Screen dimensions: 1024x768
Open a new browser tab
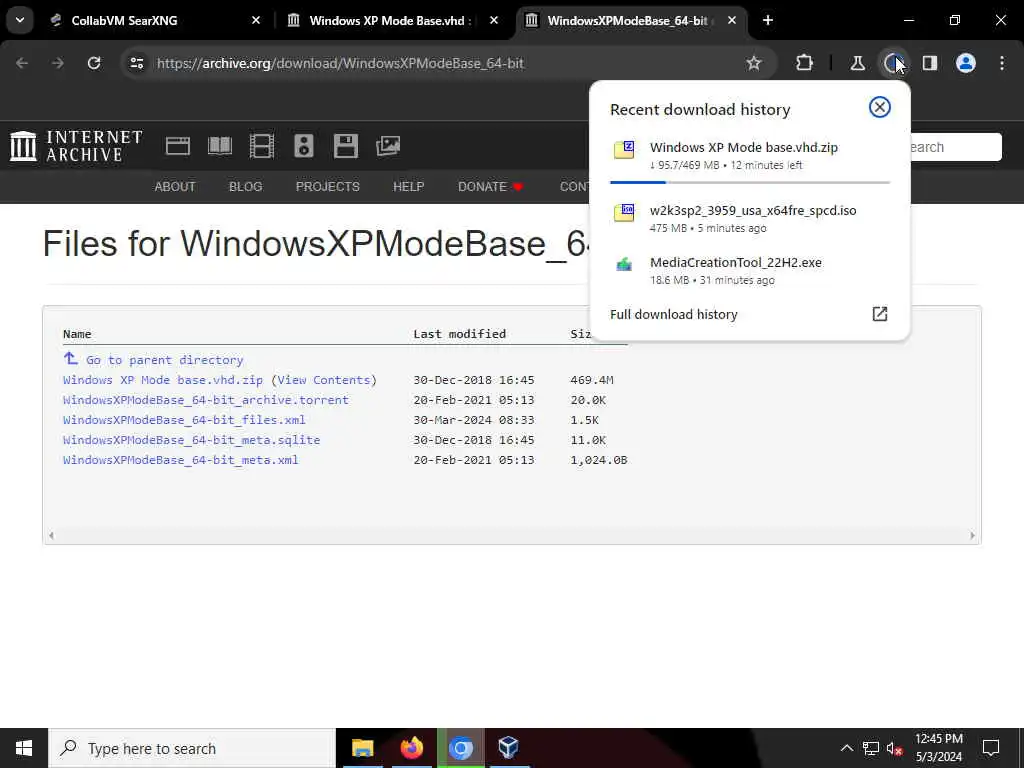[x=768, y=20]
